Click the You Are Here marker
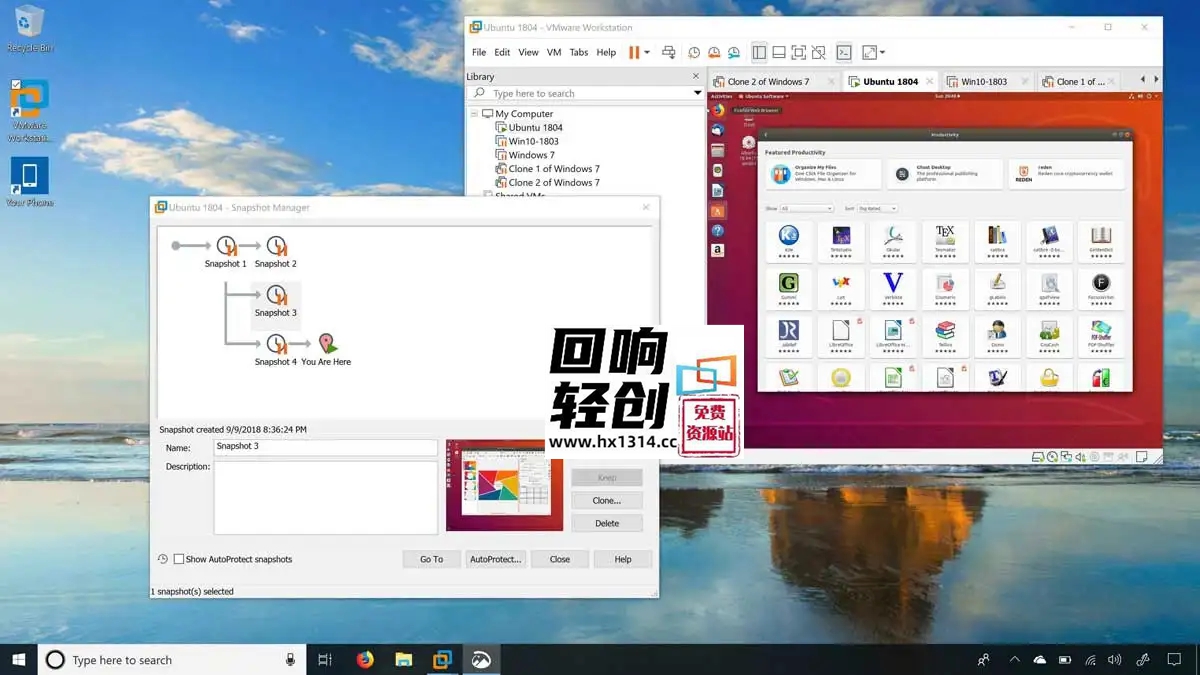The width and height of the screenshot is (1200, 675). (326, 350)
